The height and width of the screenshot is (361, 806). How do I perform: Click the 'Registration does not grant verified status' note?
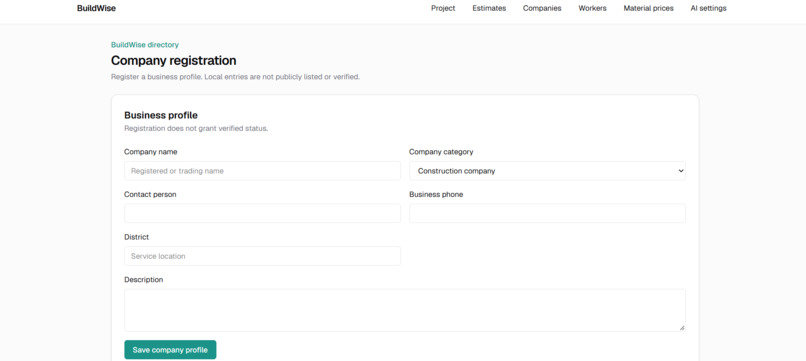point(196,129)
